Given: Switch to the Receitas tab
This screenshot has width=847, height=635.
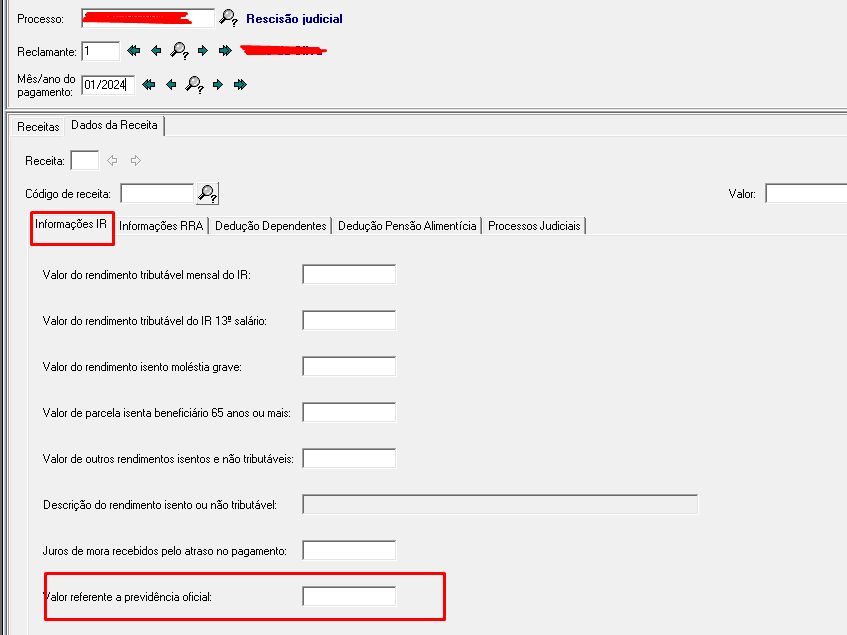Looking at the screenshot, I should 38,127.
